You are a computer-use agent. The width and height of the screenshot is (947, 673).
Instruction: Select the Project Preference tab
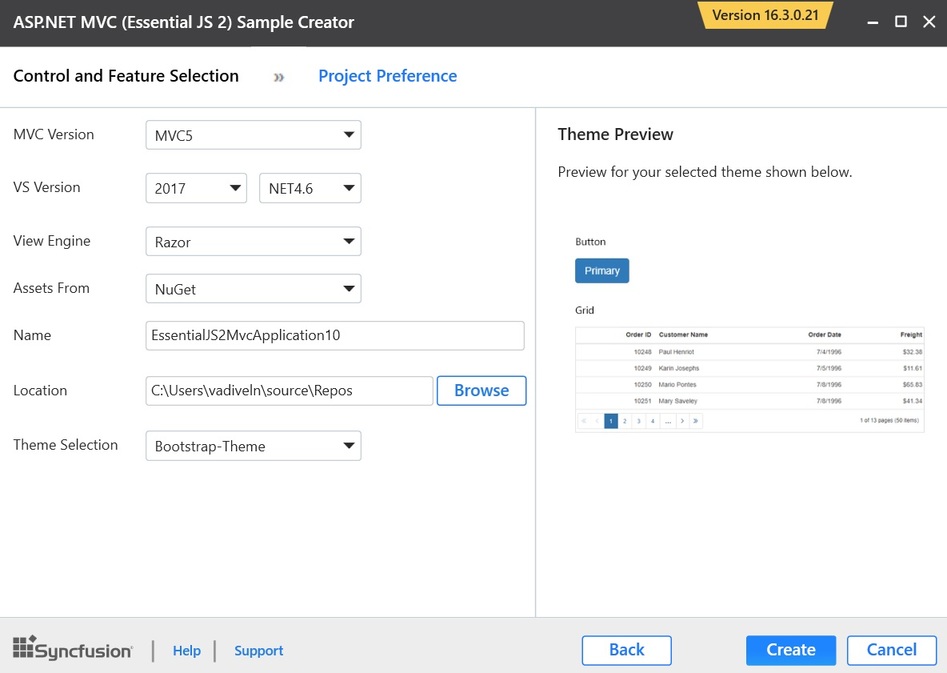(x=387, y=76)
